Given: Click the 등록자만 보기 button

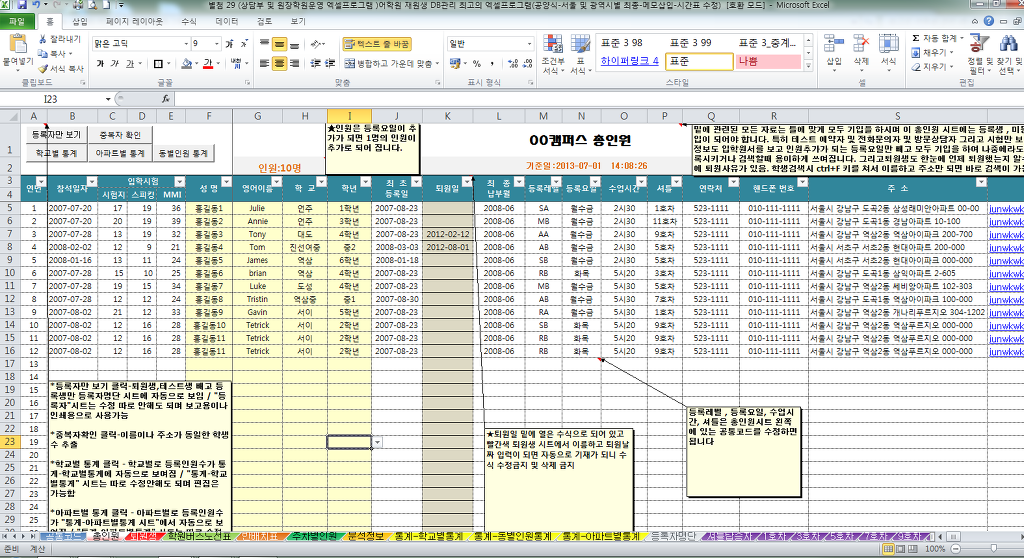Looking at the screenshot, I should [55, 134].
